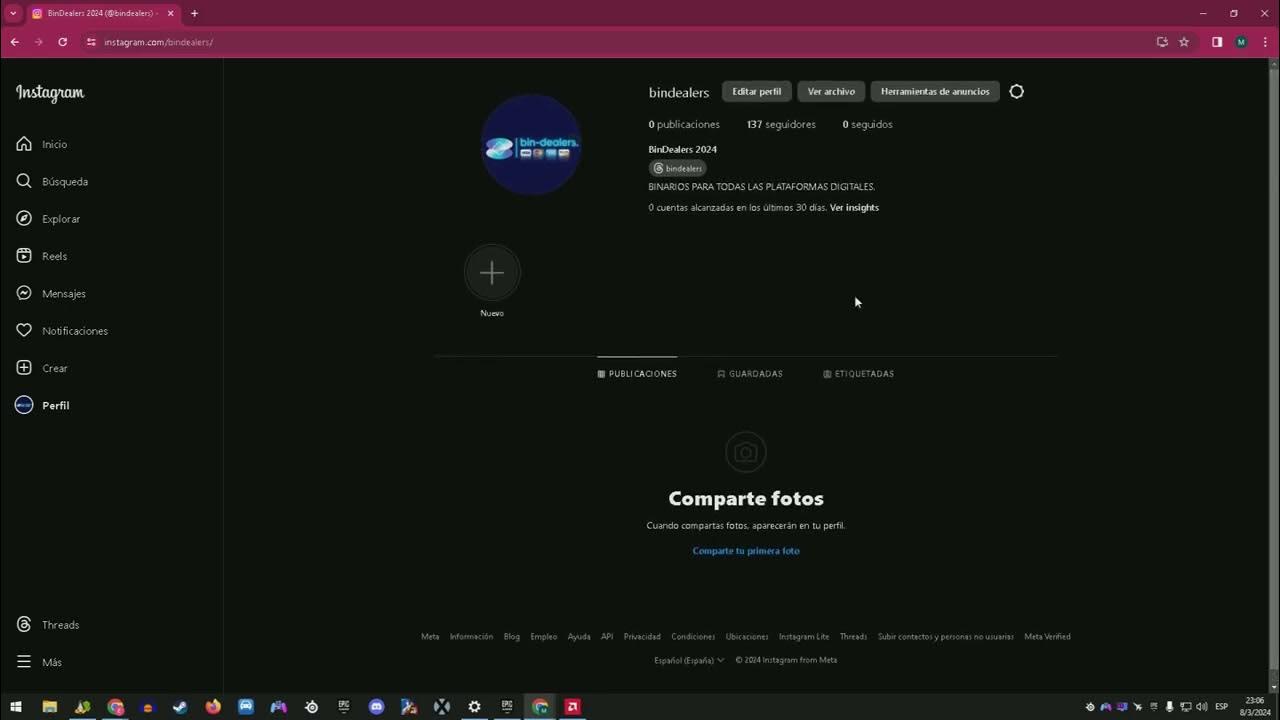1280x720 pixels.
Task: Click the camera icon above Comparte fotos
Action: 745,453
